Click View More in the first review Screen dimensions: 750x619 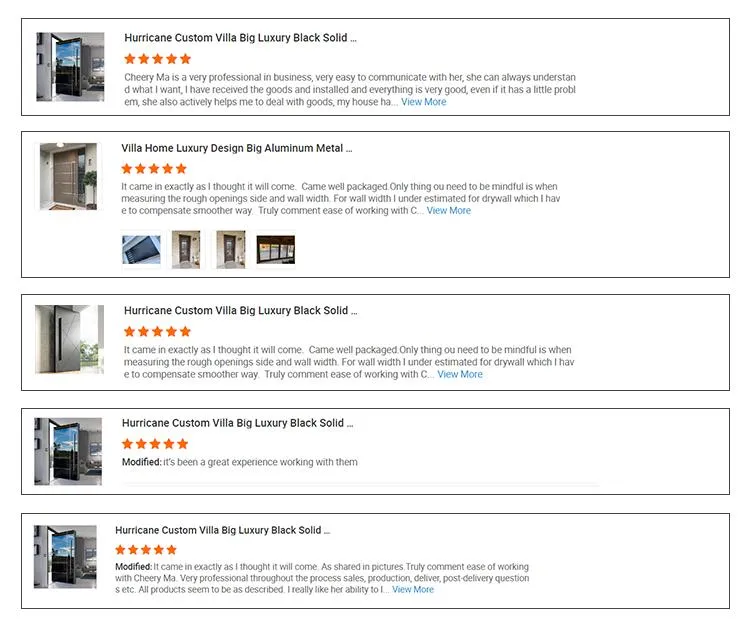[x=424, y=102]
